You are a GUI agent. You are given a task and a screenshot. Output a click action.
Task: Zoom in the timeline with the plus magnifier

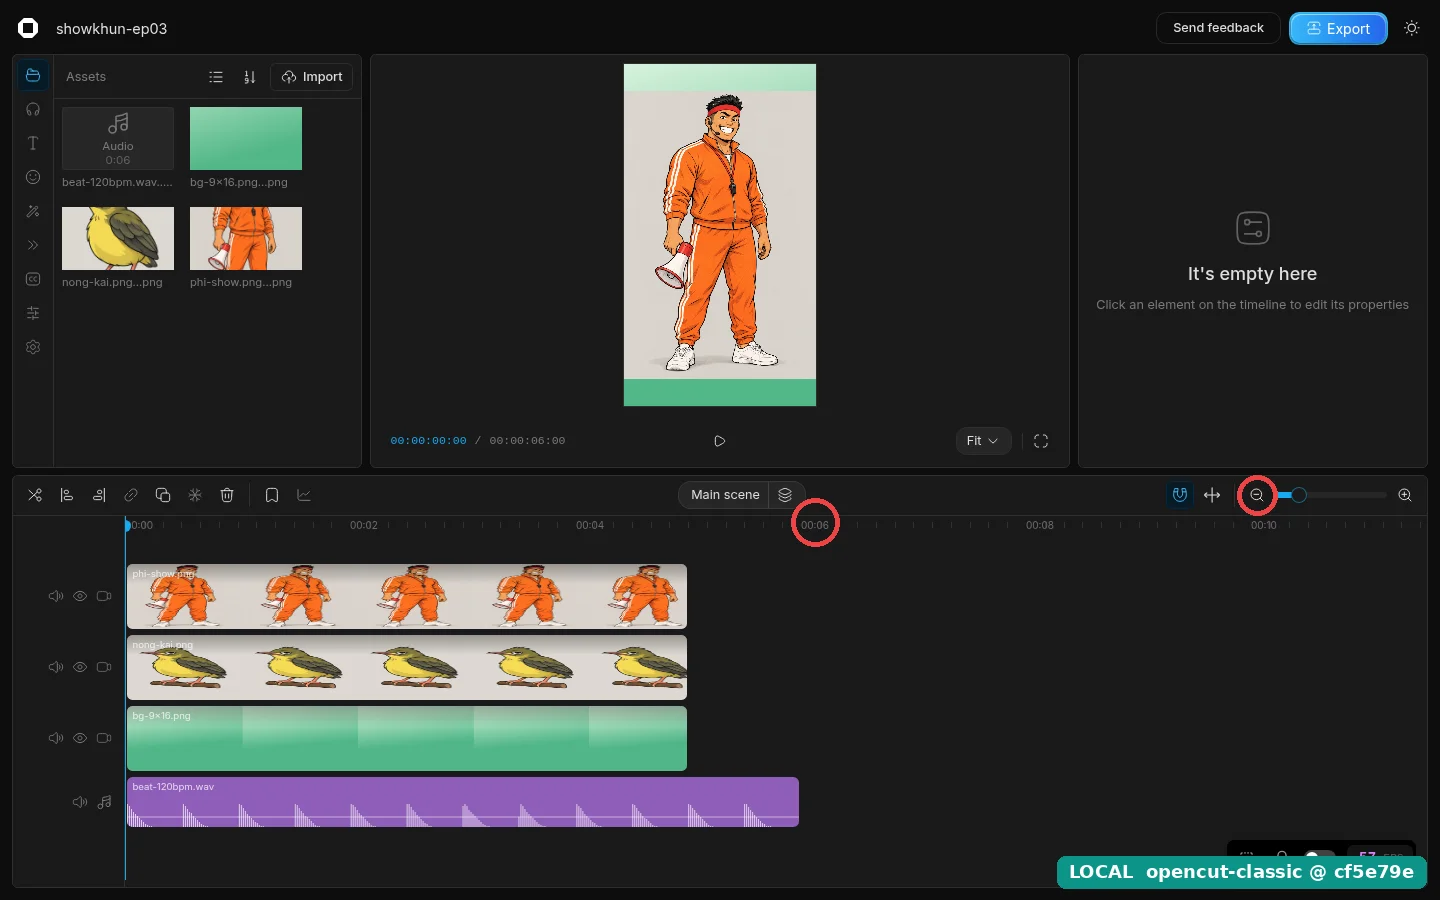1405,495
